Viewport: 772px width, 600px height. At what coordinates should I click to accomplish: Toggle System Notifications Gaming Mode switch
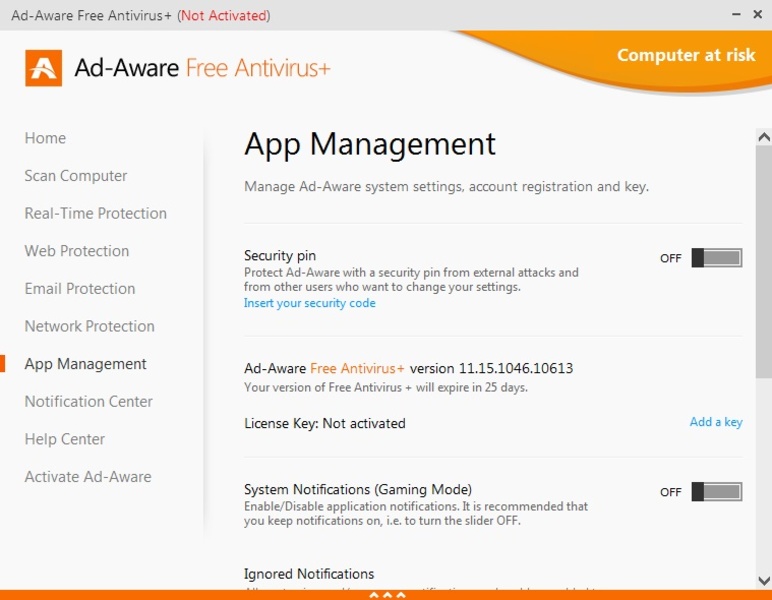[x=716, y=492]
